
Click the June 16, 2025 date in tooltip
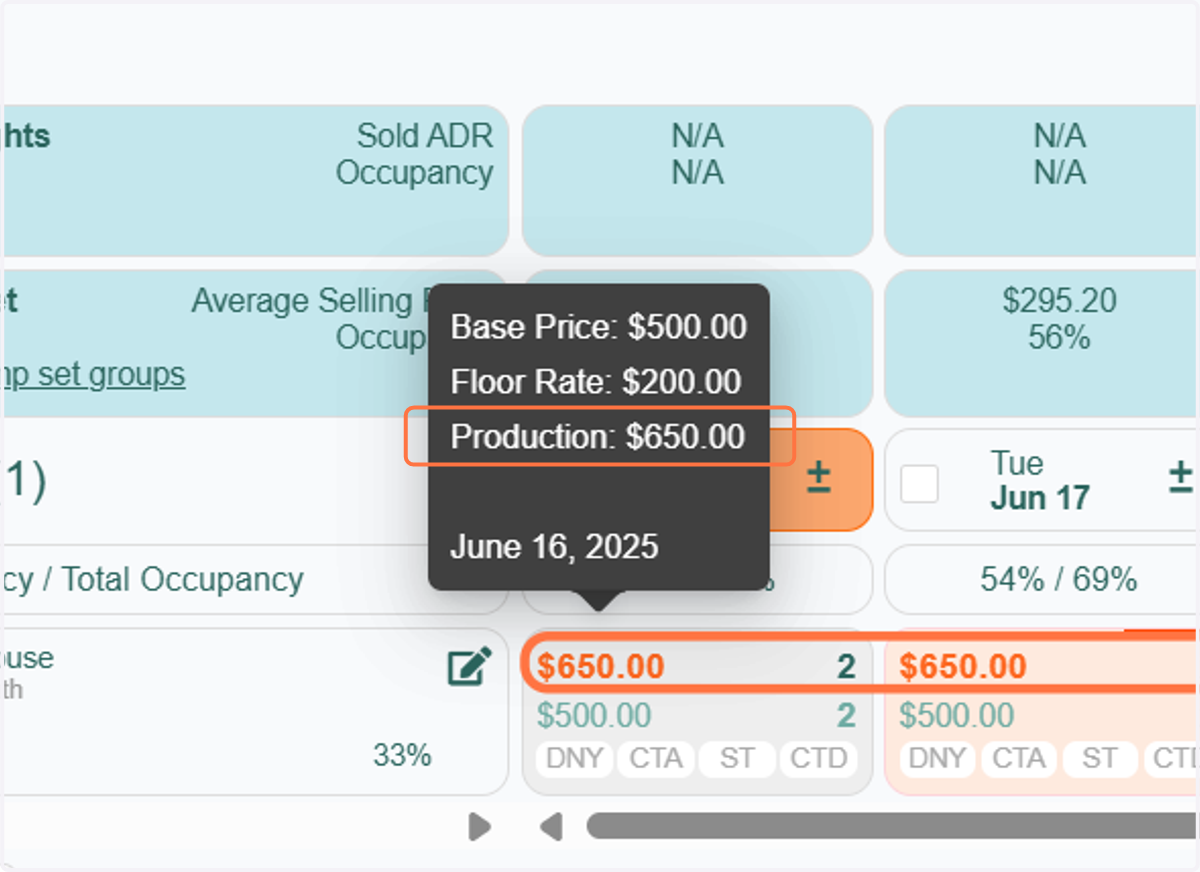tap(554, 547)
